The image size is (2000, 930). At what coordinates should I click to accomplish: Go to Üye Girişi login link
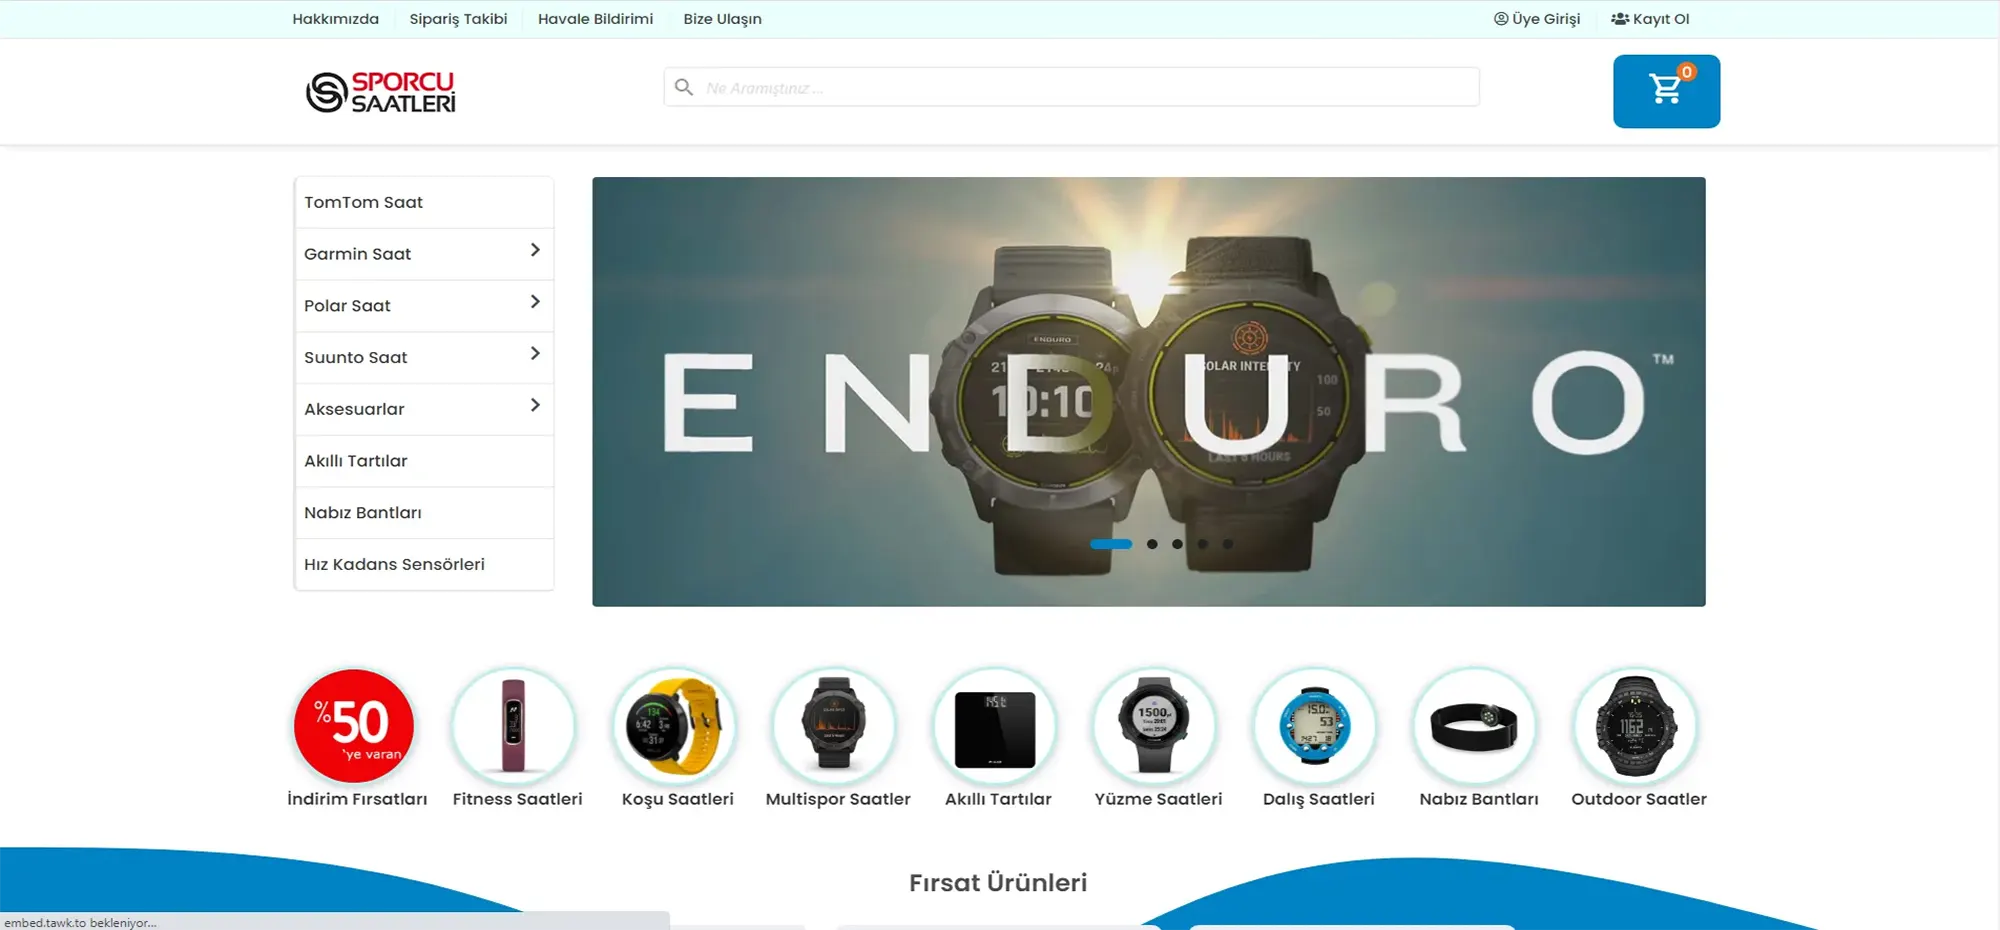[x=1537, y=19]
